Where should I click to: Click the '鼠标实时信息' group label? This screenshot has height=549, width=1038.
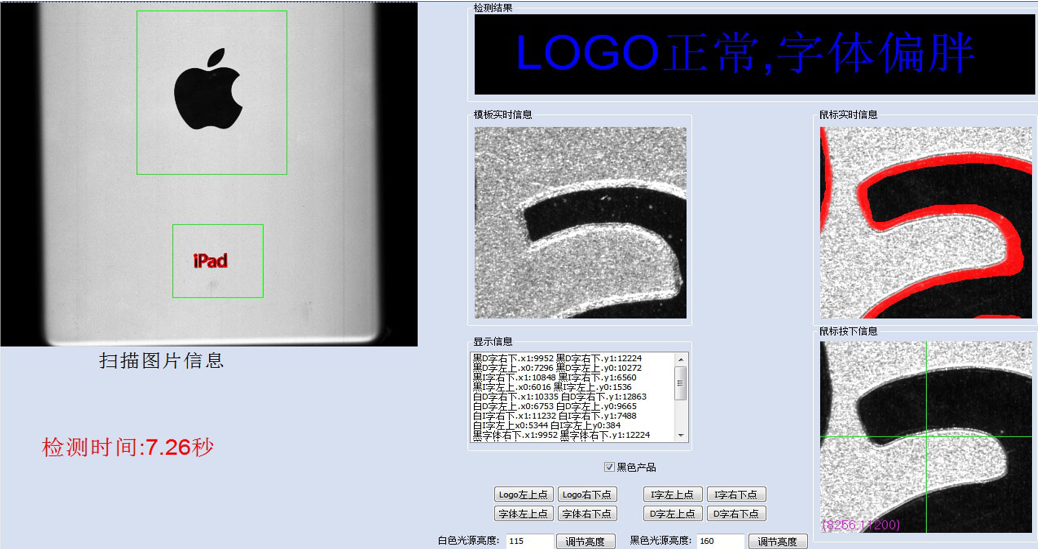tap(849, 115)
